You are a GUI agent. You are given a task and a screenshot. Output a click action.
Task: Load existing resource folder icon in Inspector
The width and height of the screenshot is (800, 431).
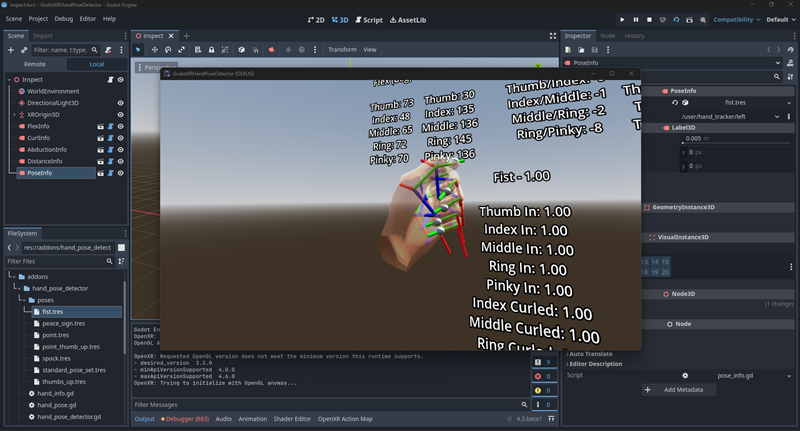(581, 49)
